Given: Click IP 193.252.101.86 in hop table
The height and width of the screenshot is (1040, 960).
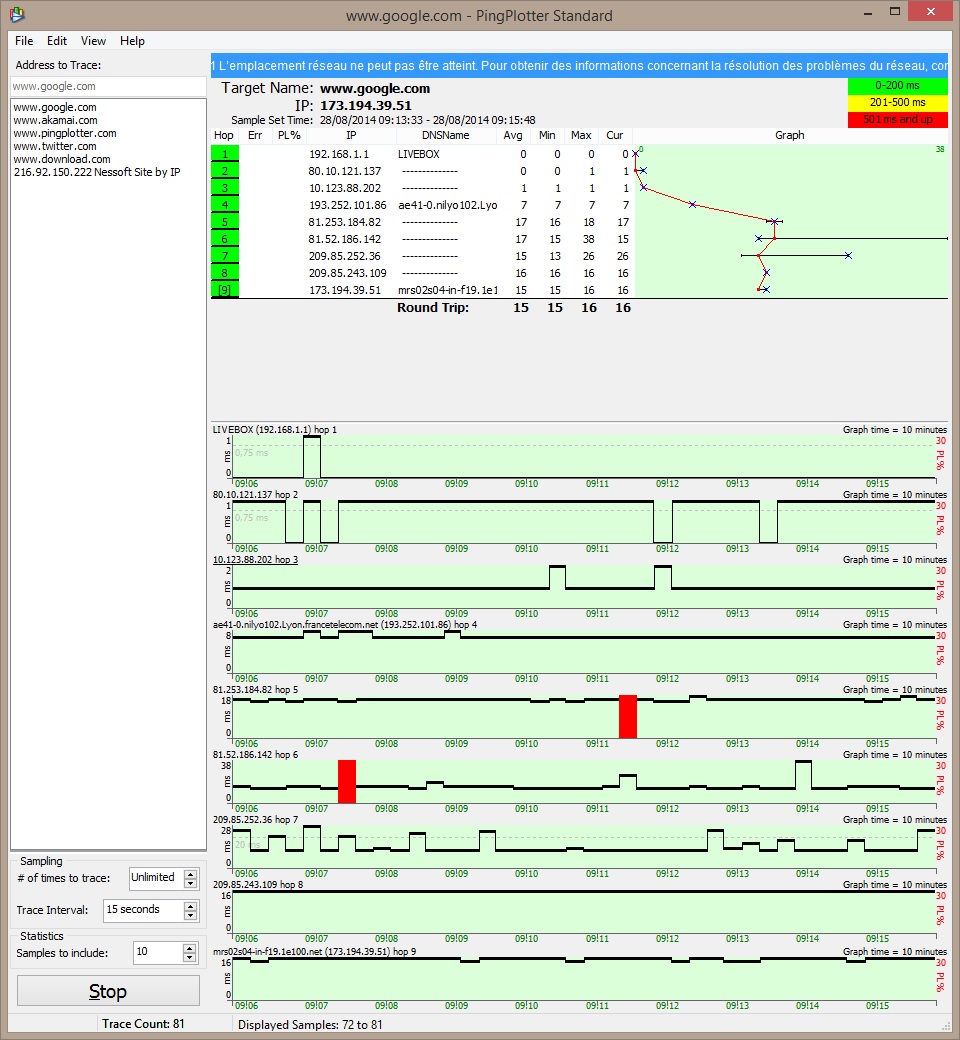Looking at the screenshot, I should click(348, 205).
